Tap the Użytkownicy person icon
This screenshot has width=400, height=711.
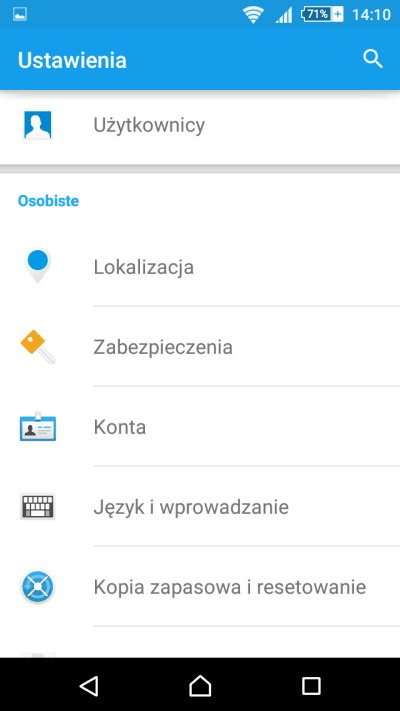(38, 125)
